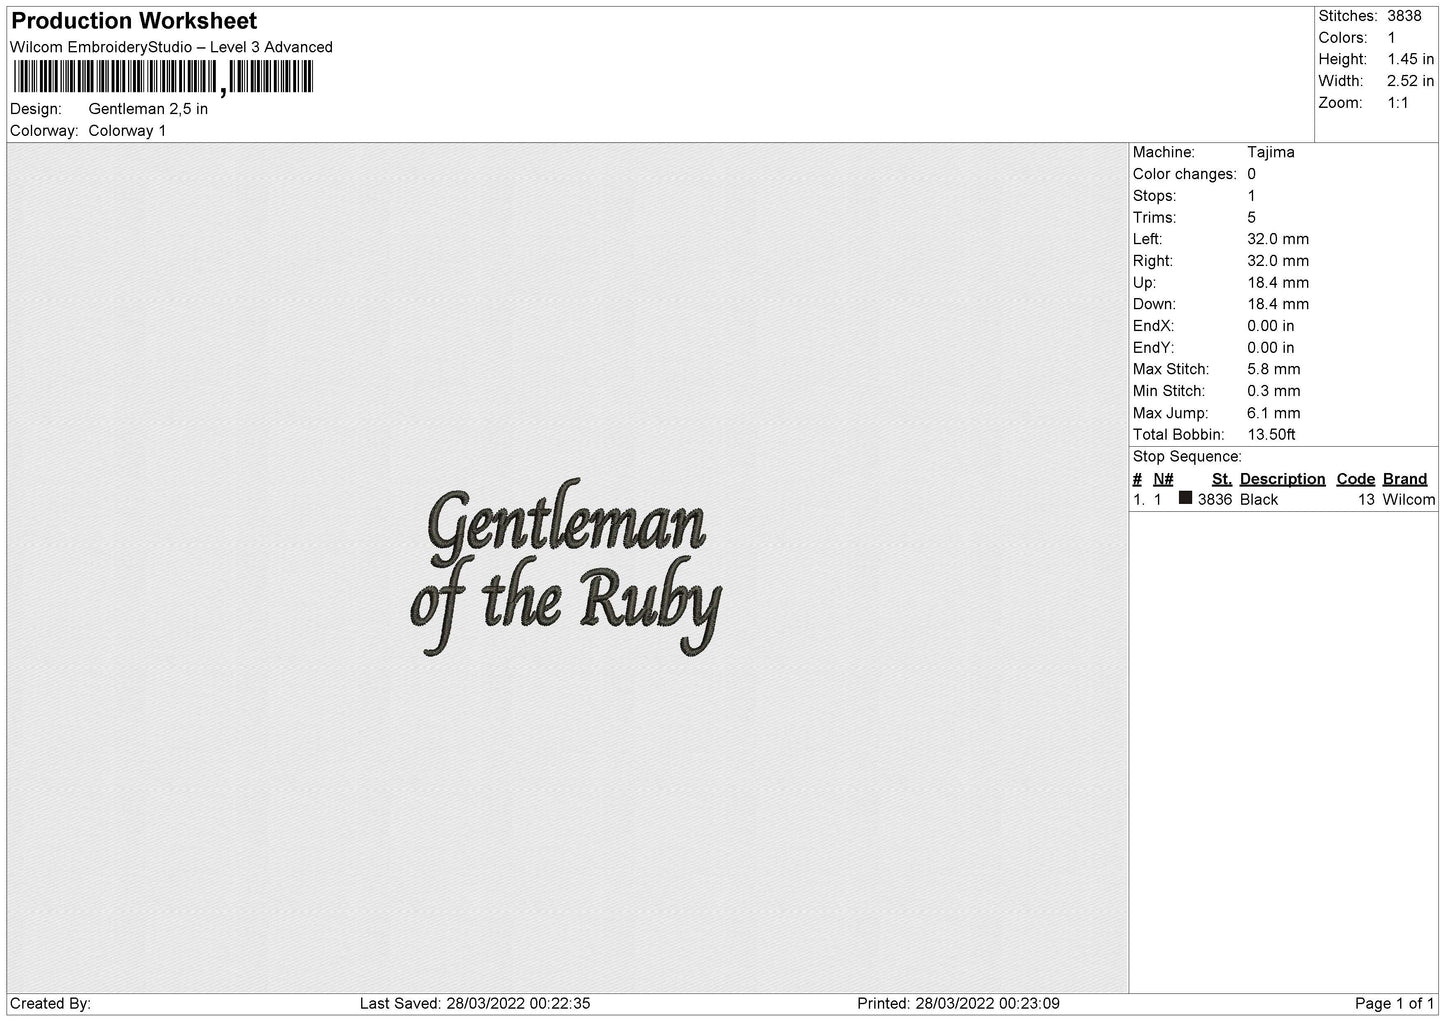Click the 'Stops:' label
The height and width of the screenshot is (1021, 1445).
pyautogui.click(x=1155, y=196)
